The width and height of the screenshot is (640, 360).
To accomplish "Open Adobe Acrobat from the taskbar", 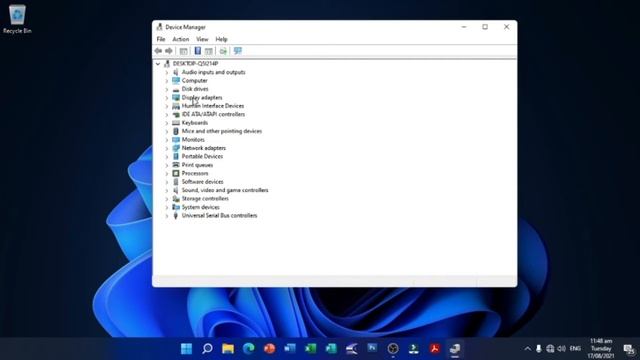I will [x=434, y=349].
